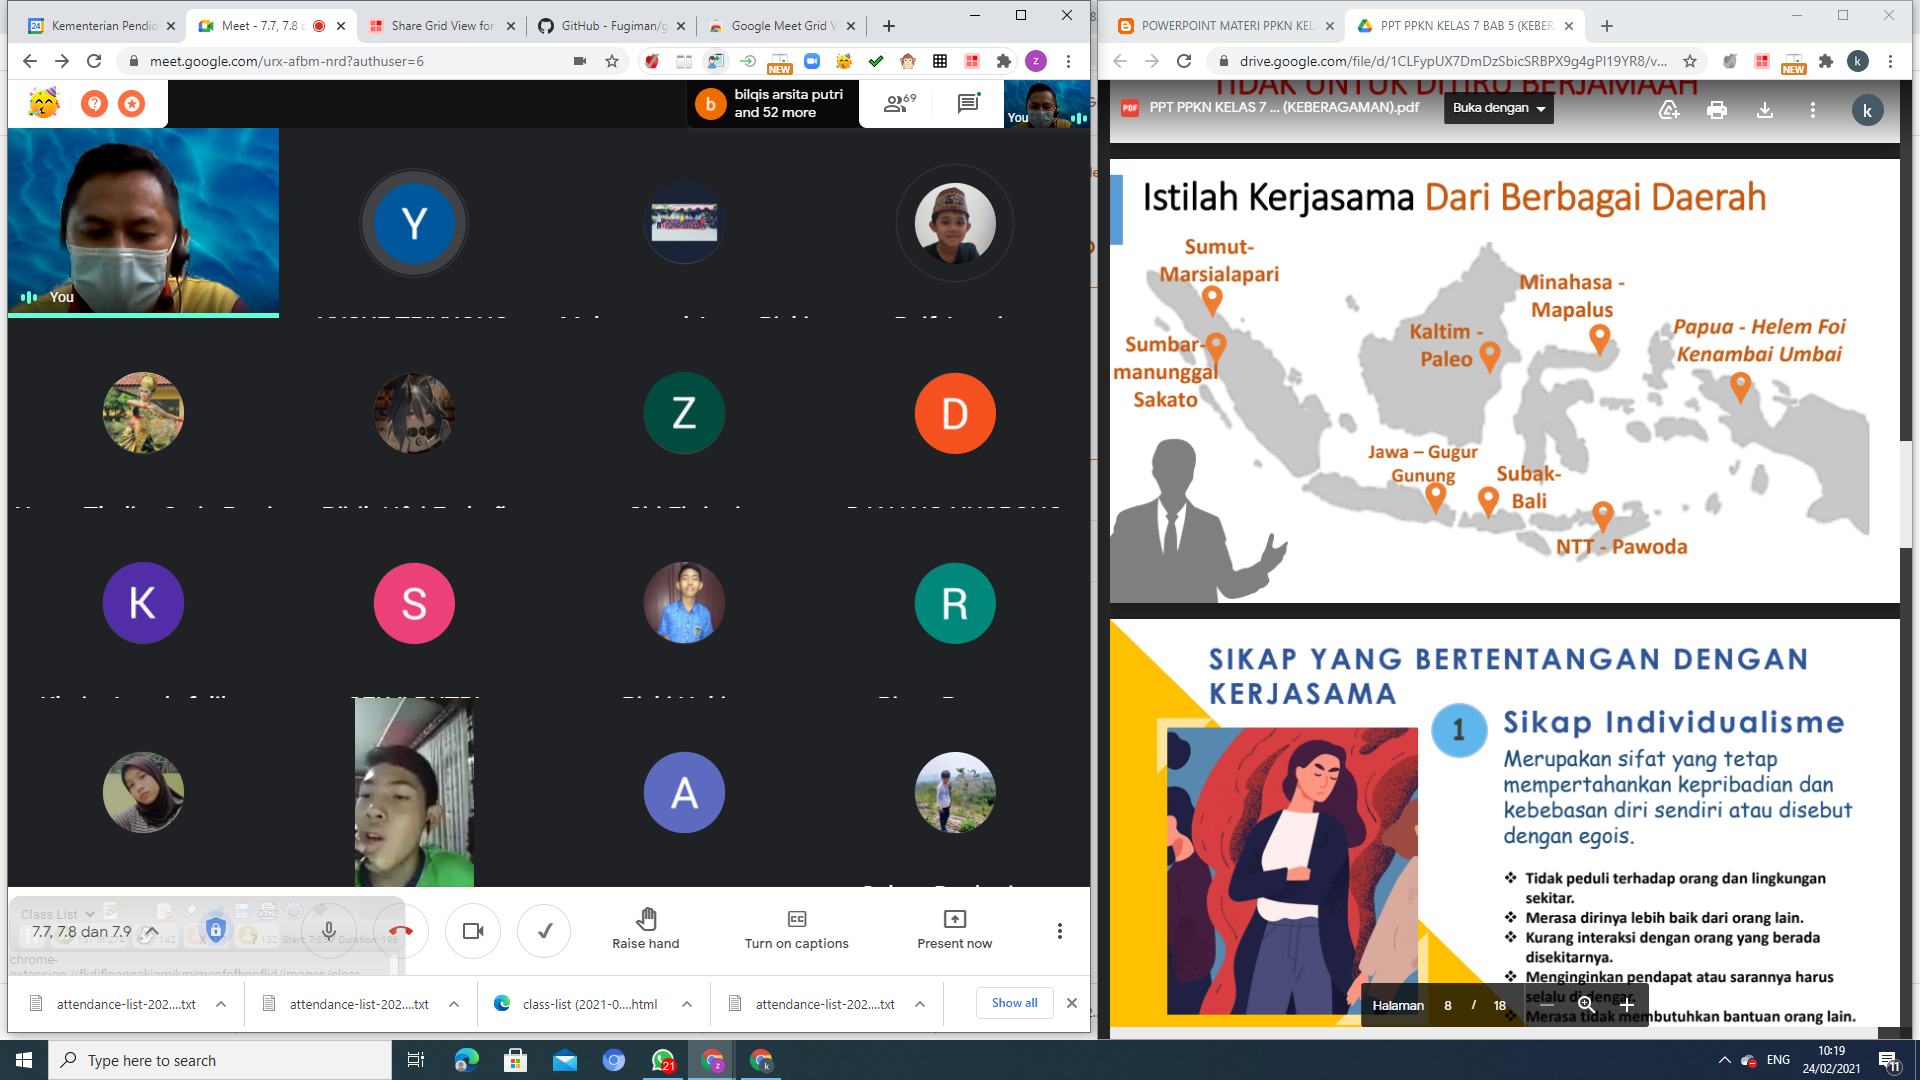Open the Meet more options three-dot menu
Image resolution: width=1920 pixels, height=1080 pixels.
click(1059, 931)
